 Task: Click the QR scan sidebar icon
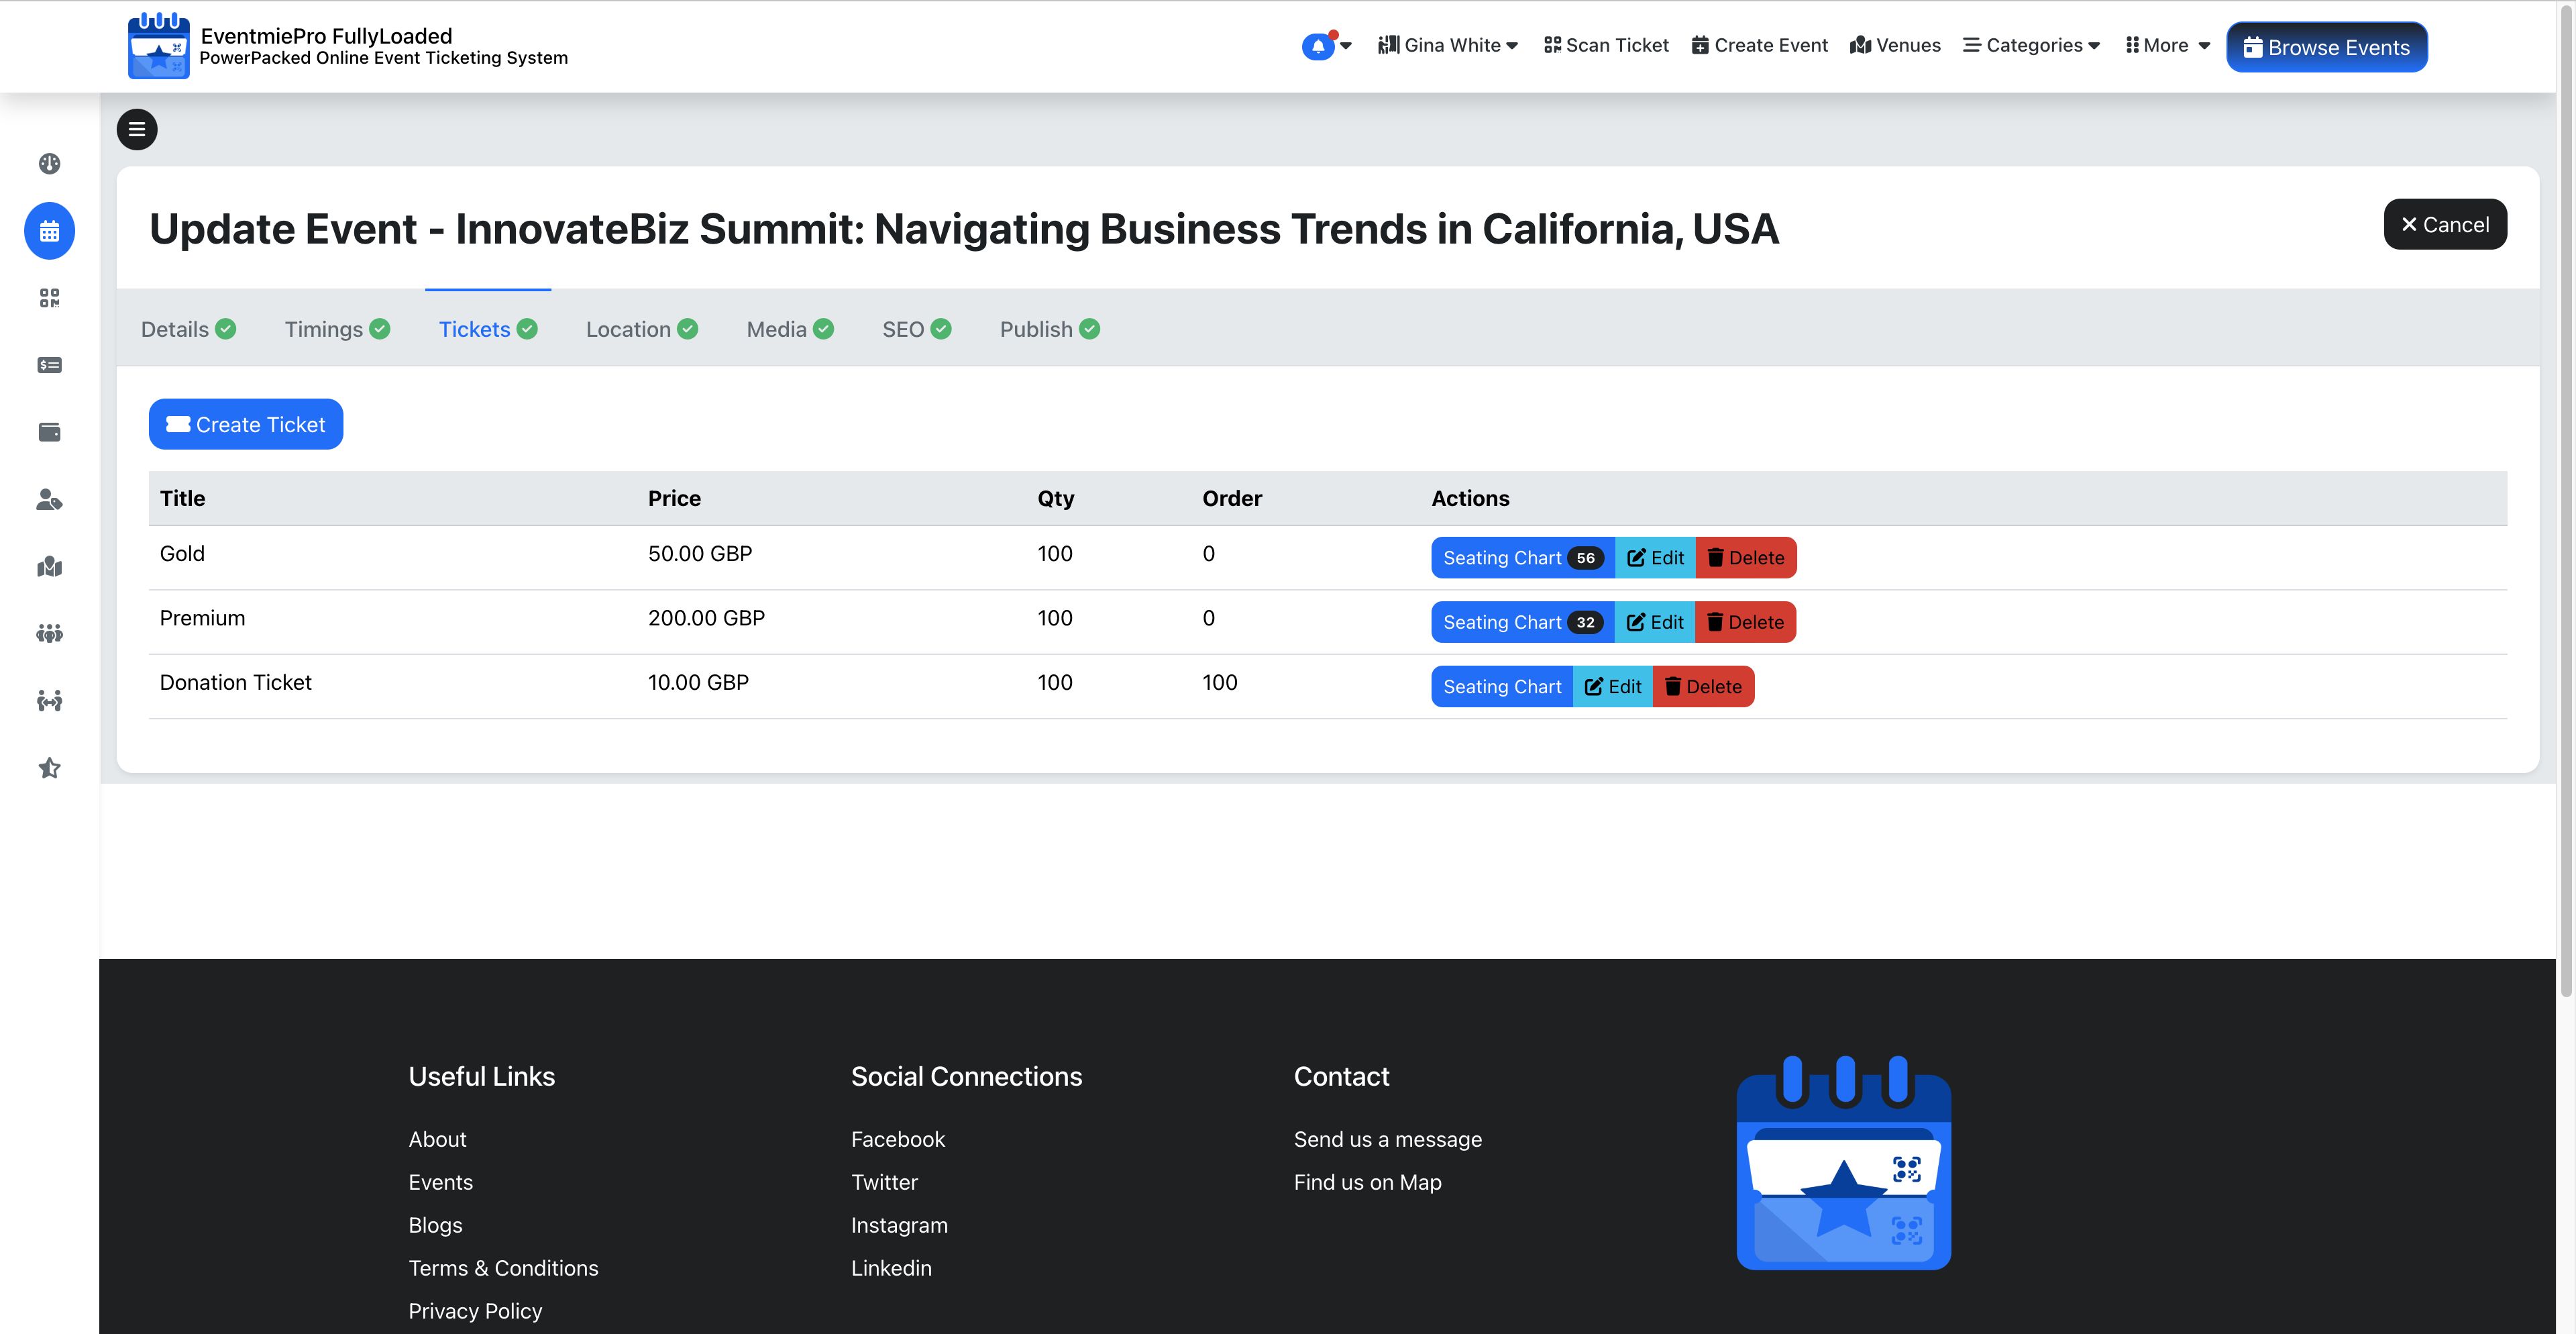tap(49, 298)
